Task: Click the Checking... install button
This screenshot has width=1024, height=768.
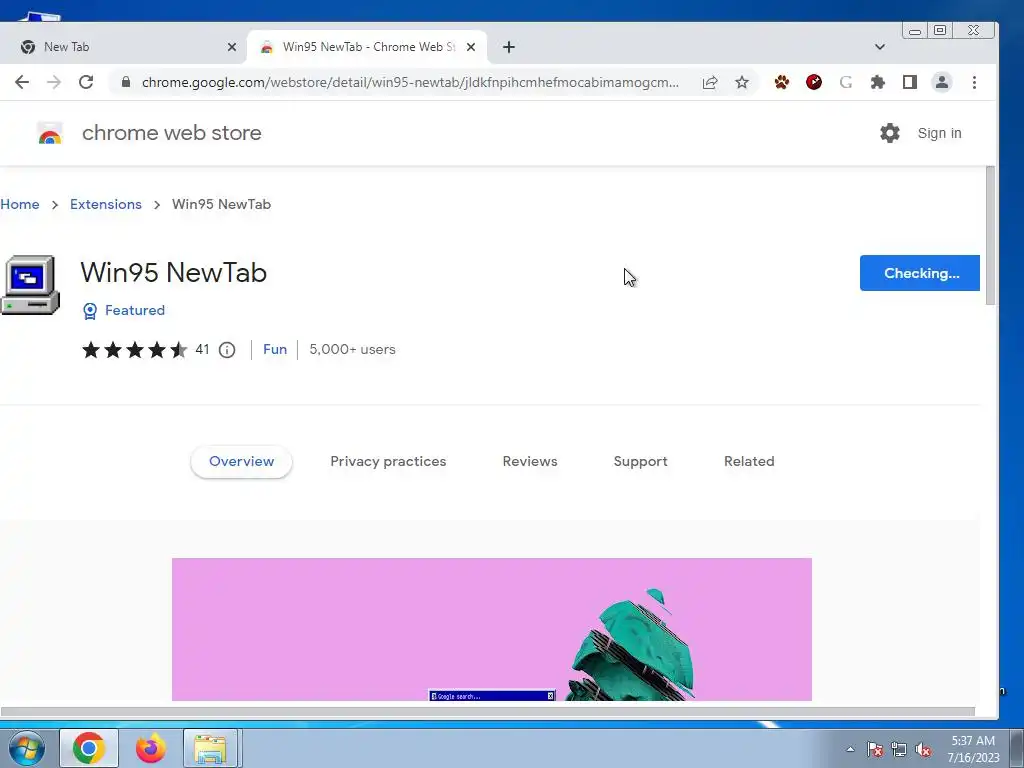Action: [920, 273]
